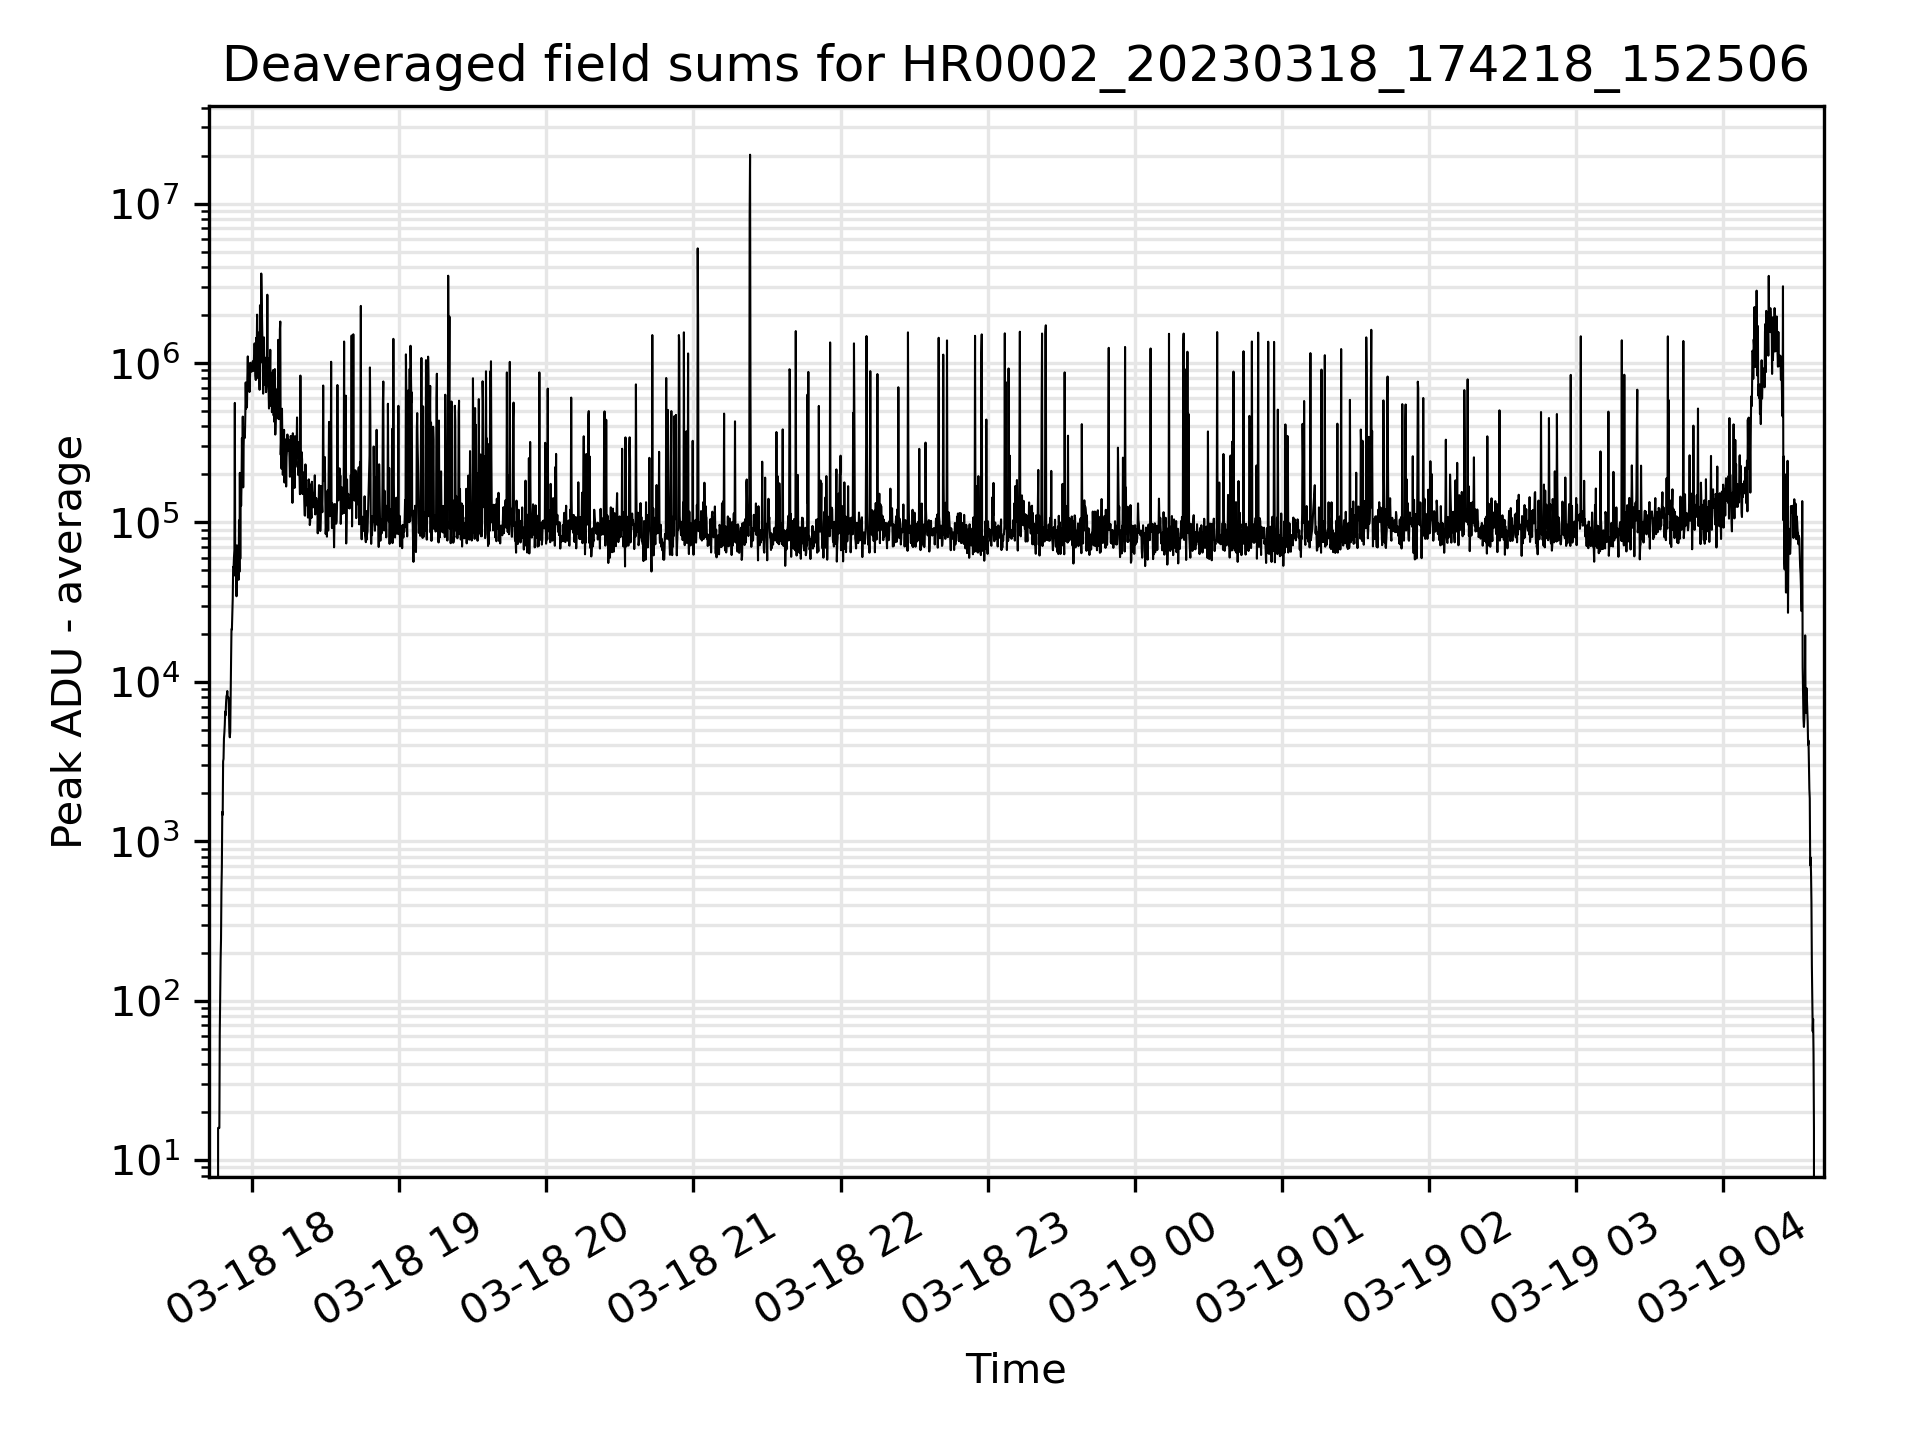Click the plot title 'Deaveraged field sums for HR0002_20230318_174218_152506'

click(1015, 66)
